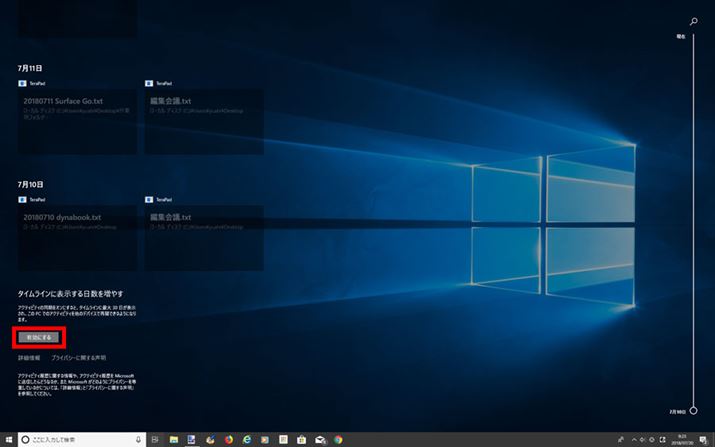Open File Explorer from the taskbar
715x447 pixels.
[x=174, y=439]
